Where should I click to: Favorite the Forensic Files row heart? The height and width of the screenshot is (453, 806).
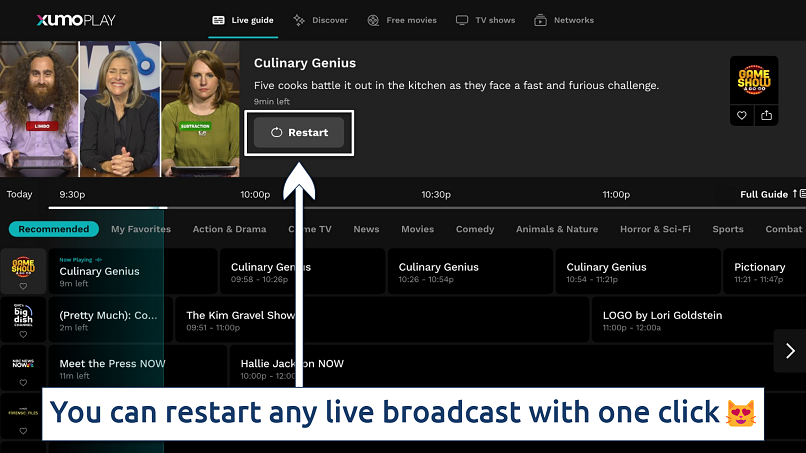click(x=23, y=431)
